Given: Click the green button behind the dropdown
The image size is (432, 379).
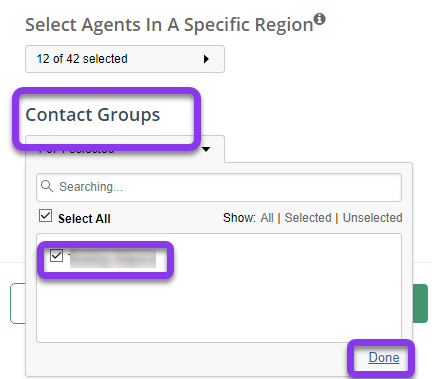Looking at the screenshot, I should point(420,303).
